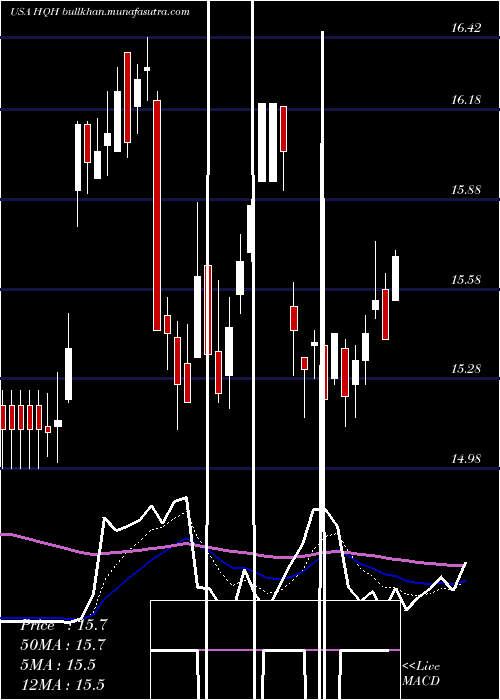Click the 15.28 price axis label
The height and width of the screenshot is (700, 500).
tap(467, 369)
